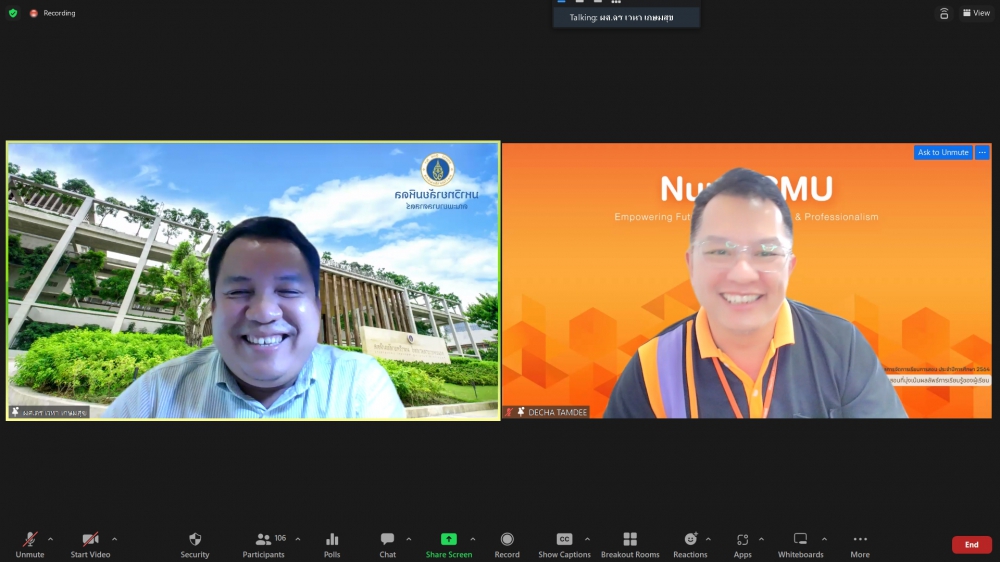Unmute the microphone
This screenshot has height=562, width=1000.
[x=30, y=544]
